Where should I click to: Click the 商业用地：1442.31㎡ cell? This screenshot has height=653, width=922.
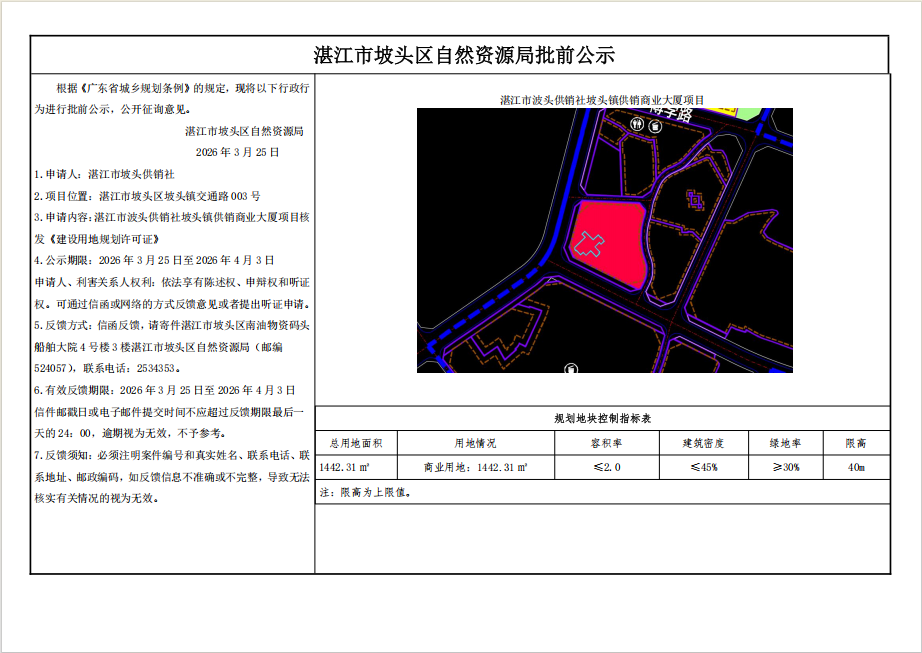click(x=475, y=467)
